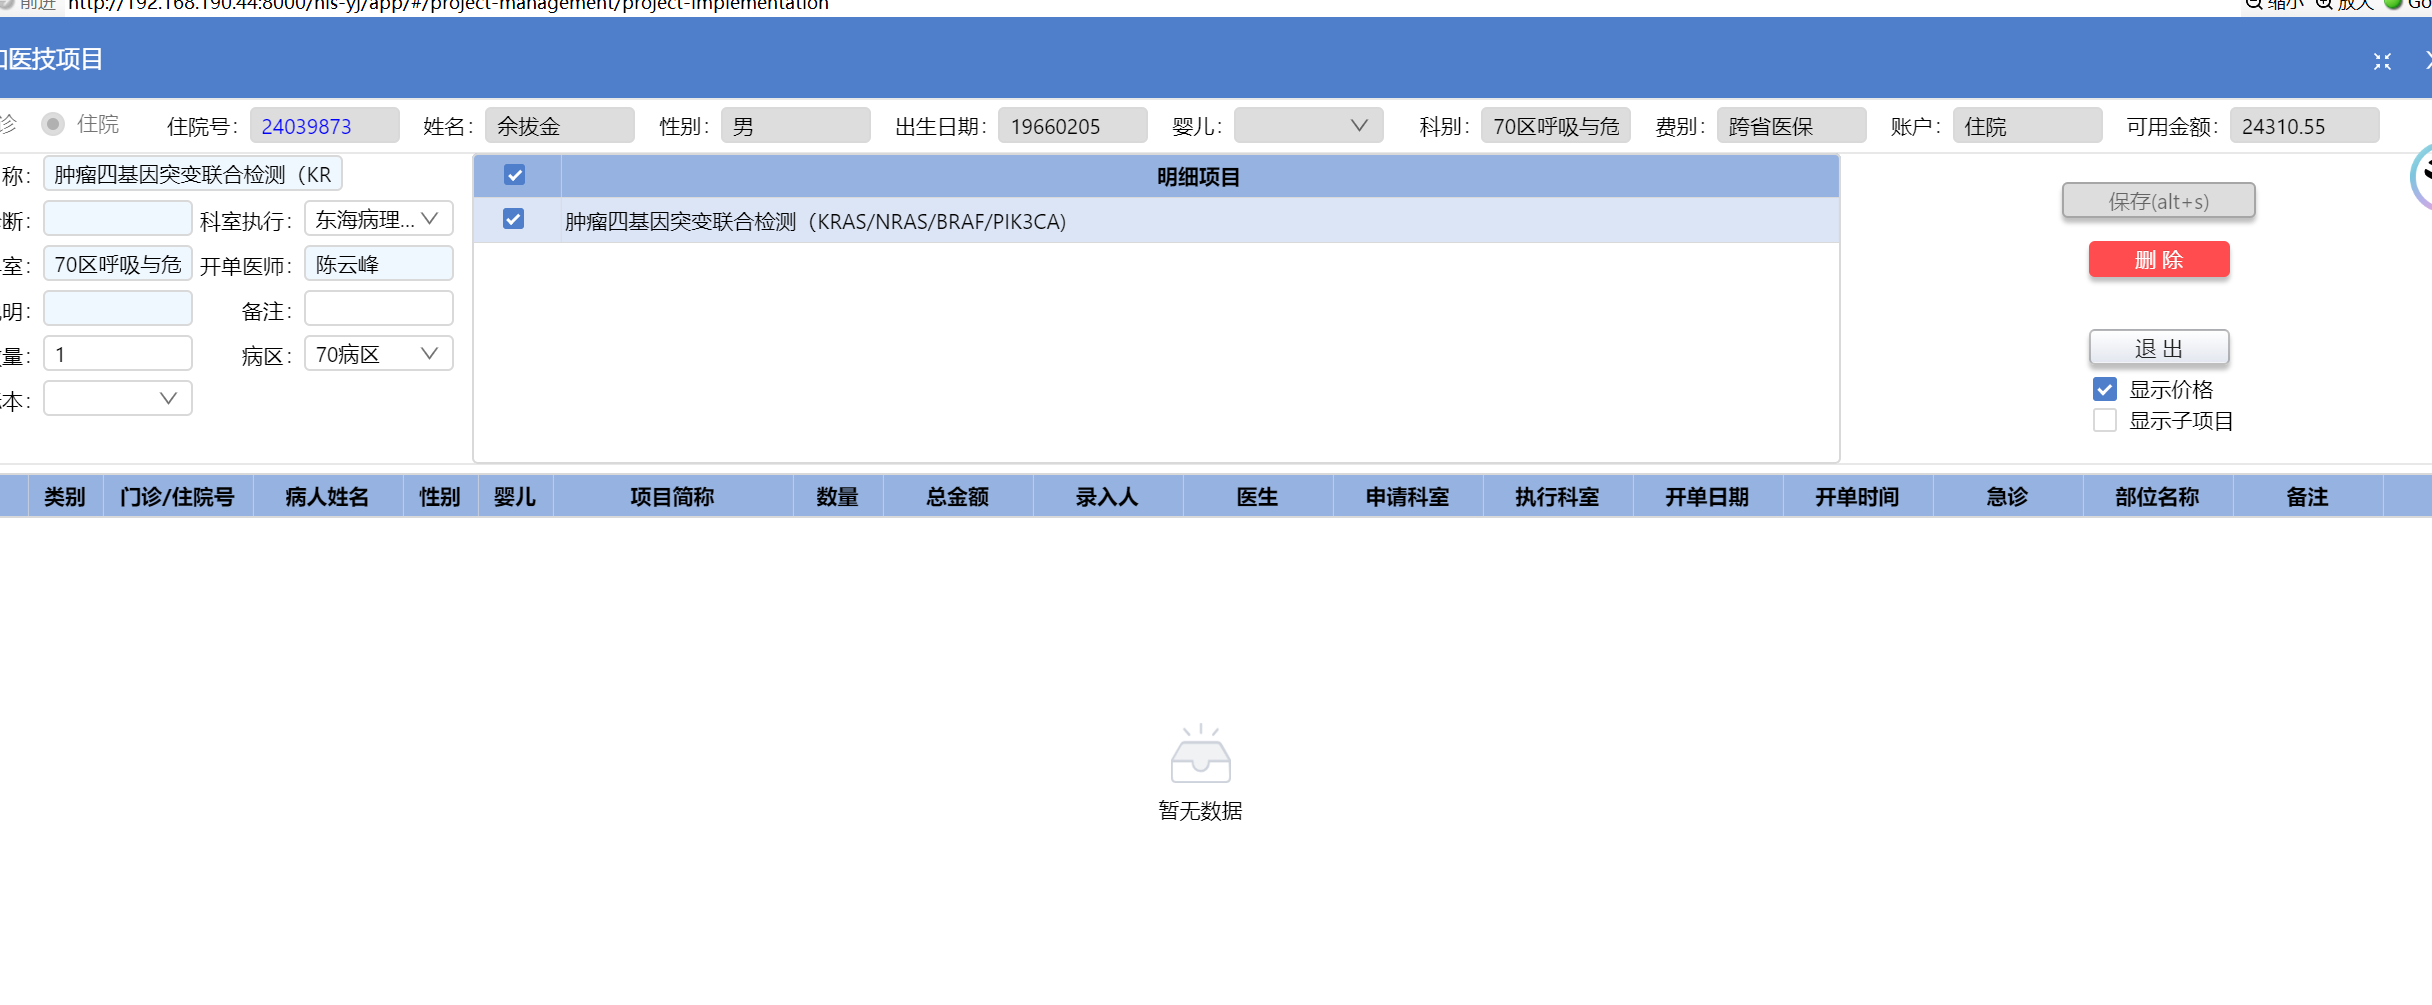Open the 病区 dropdown showing 70病区
Screen dimensions: 2432x1005
378,354
